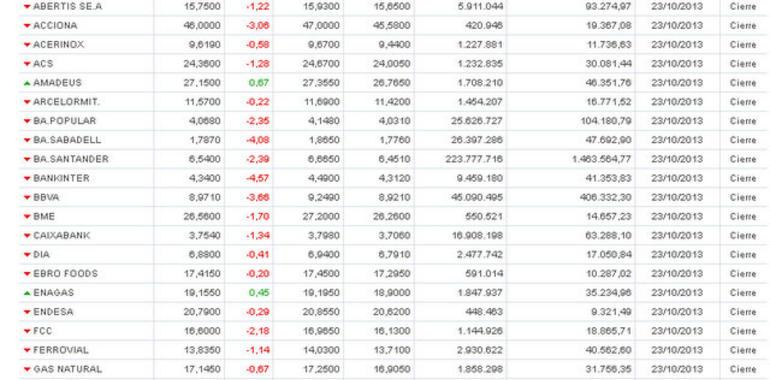Open the BA.POPULAR stock name

coord(64,121)
